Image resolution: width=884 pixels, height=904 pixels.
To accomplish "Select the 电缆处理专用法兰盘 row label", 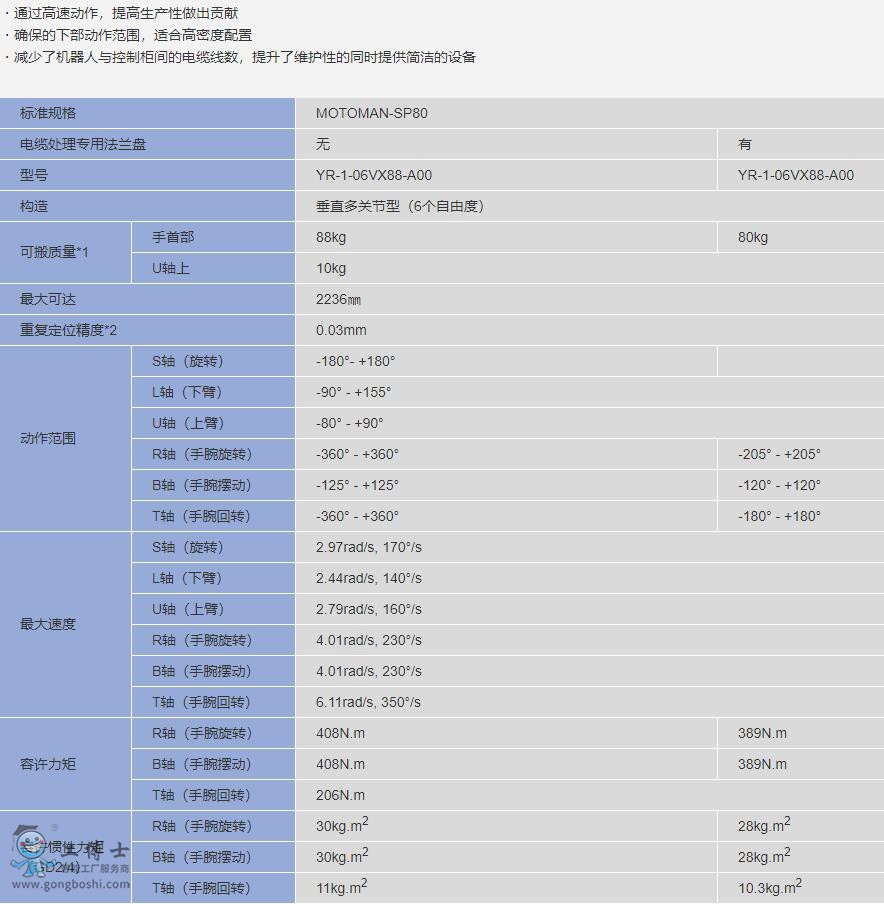I will click(83, 144).
